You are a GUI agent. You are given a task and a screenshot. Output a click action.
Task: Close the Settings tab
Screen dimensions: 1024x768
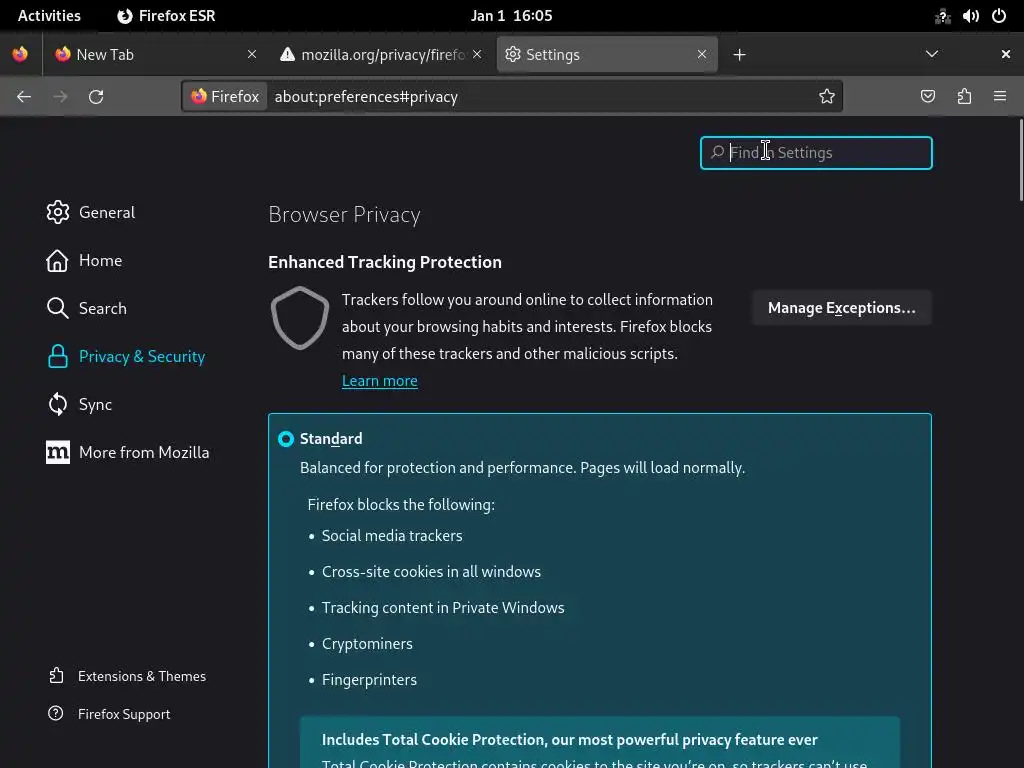click(x=702, y=55)
